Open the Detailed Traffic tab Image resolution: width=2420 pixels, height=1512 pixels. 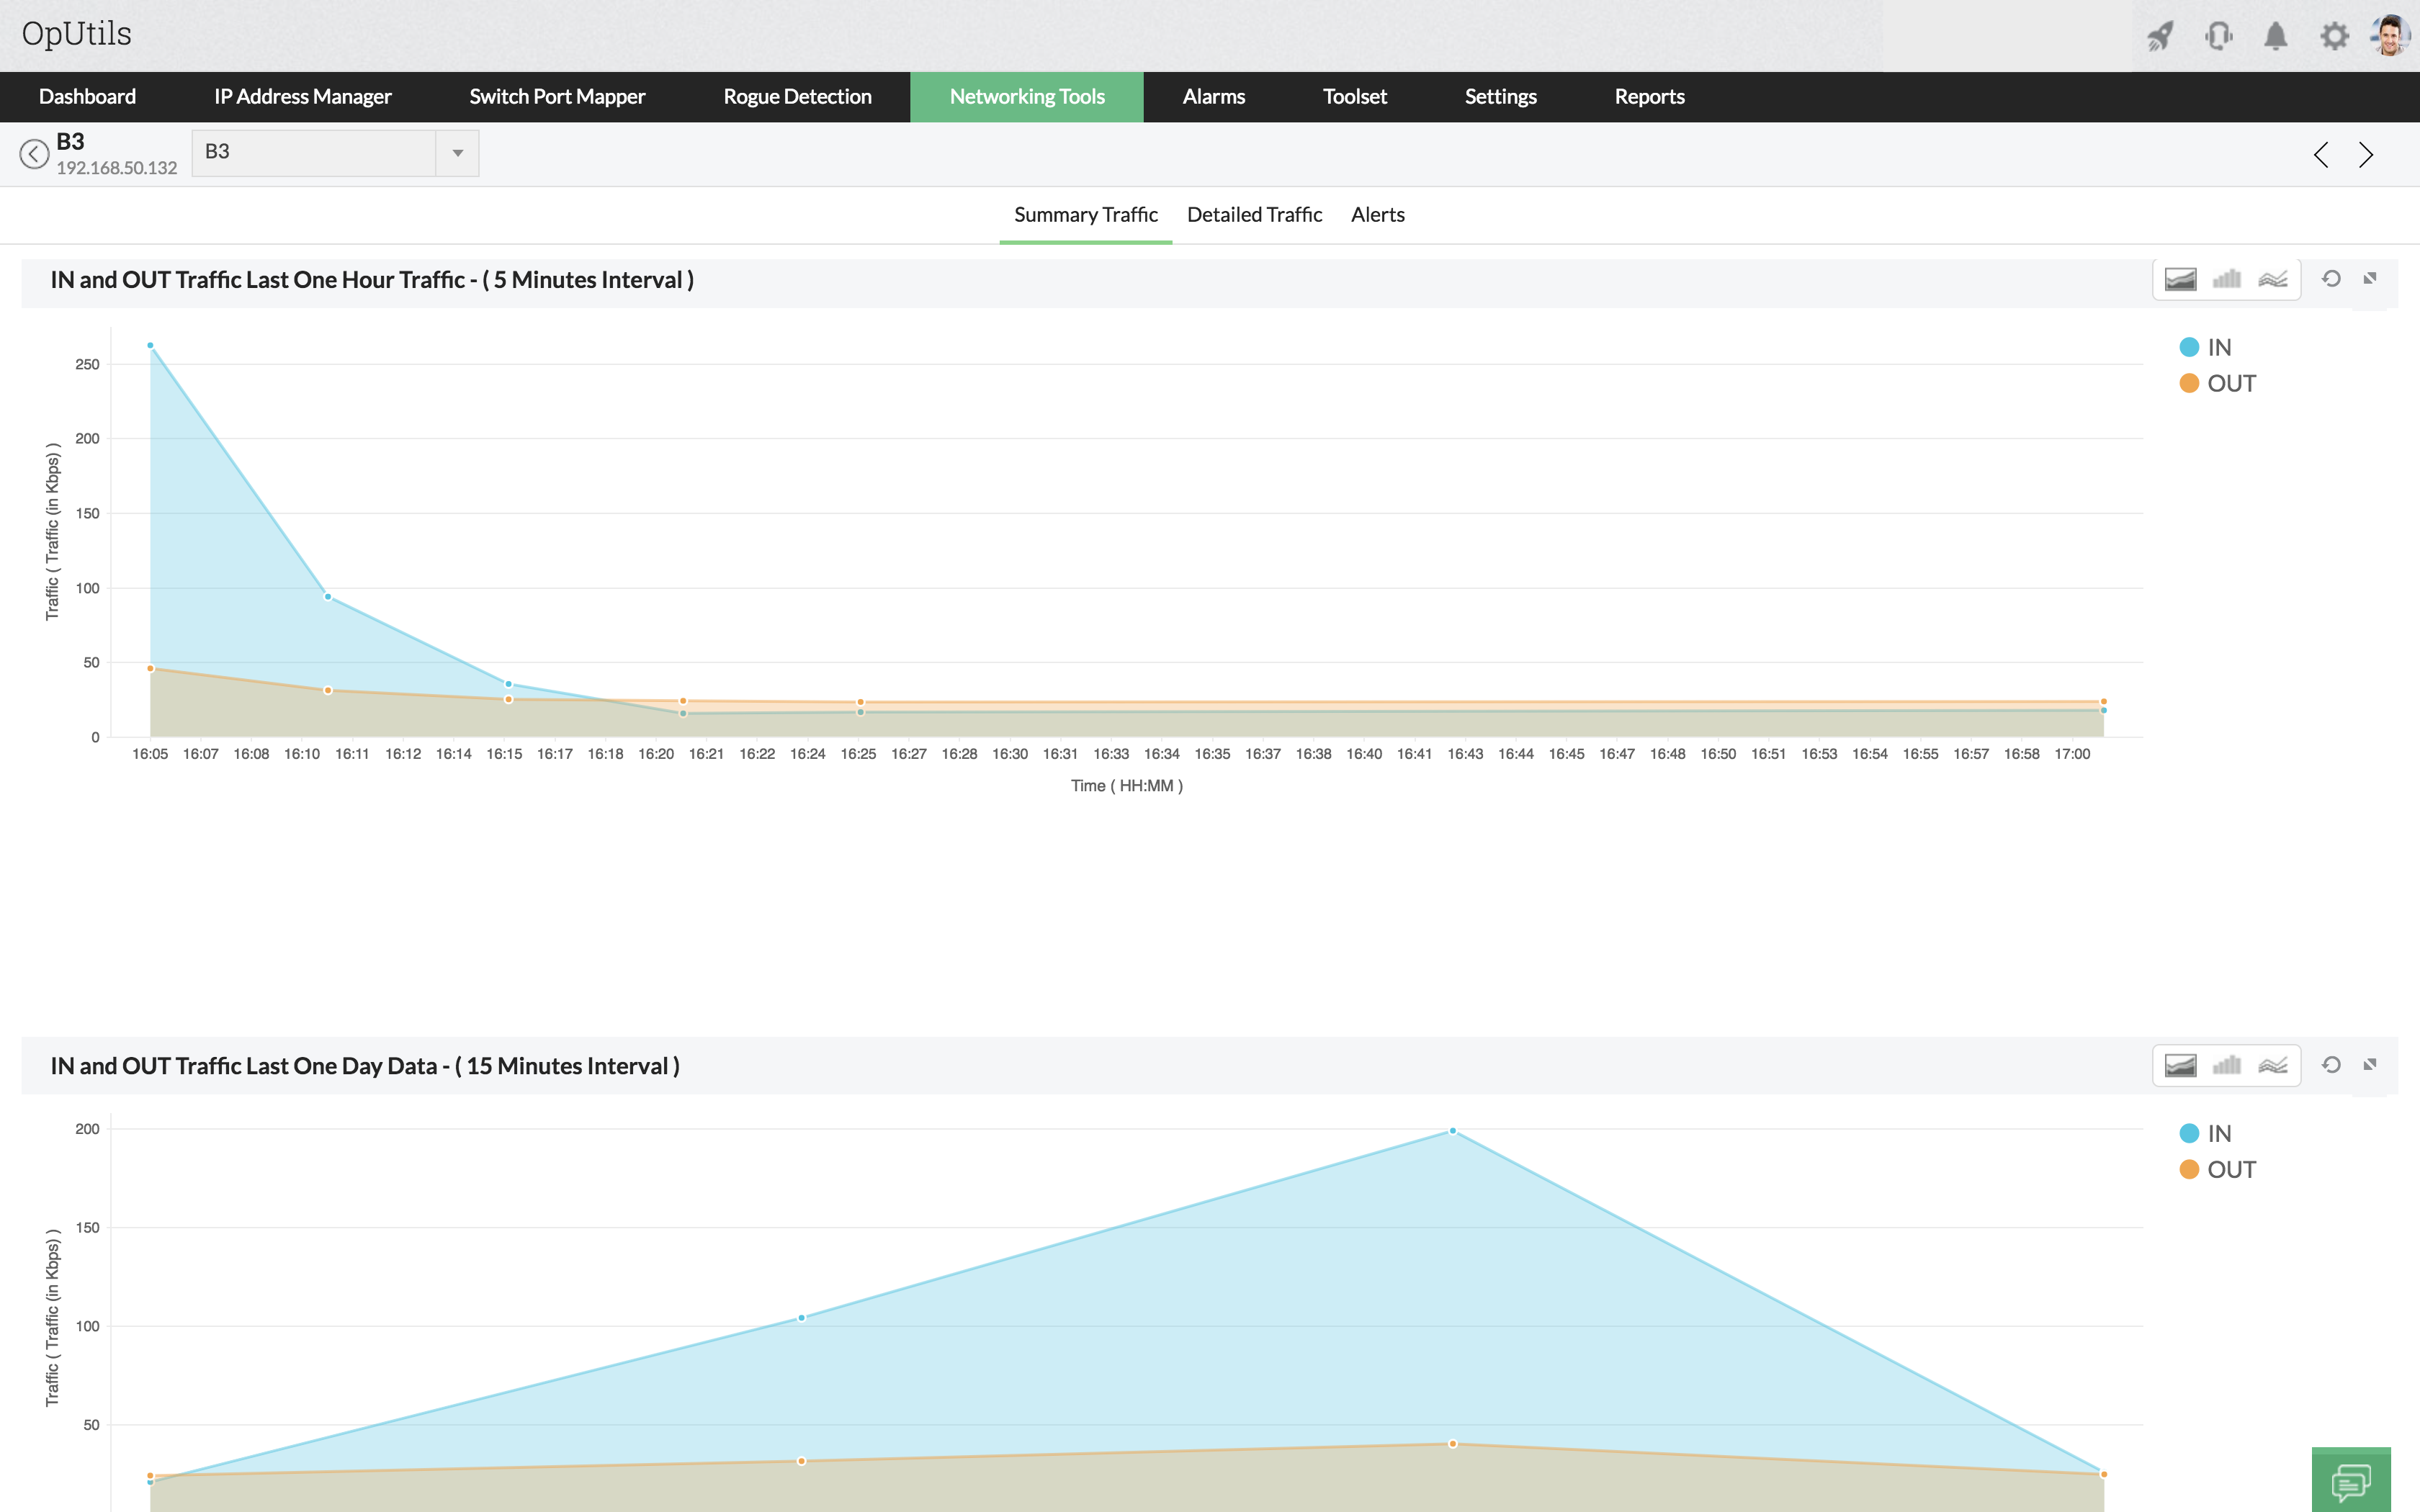1254,215
